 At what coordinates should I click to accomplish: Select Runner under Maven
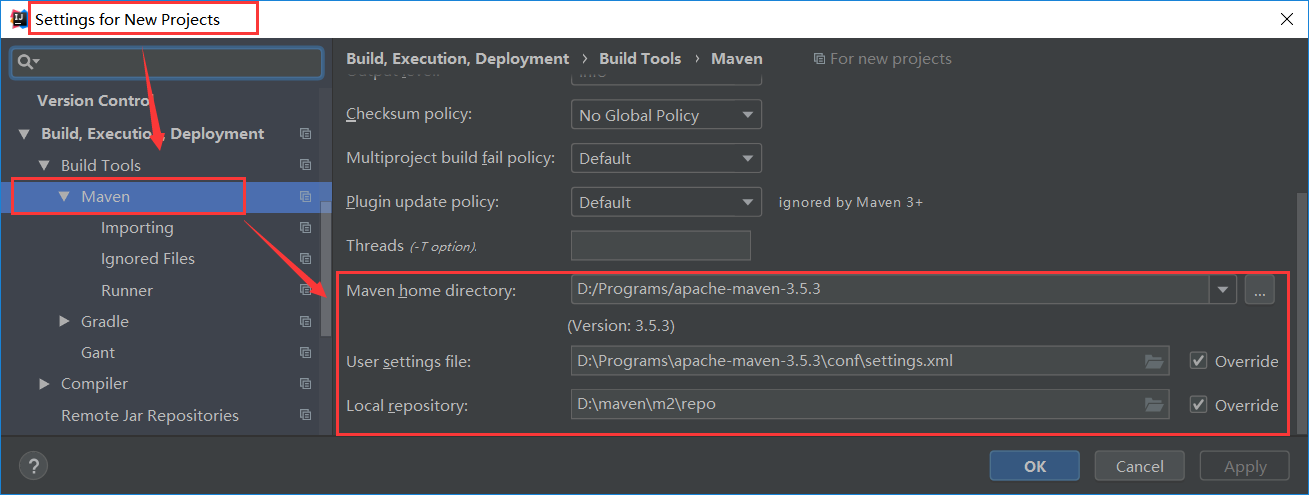pyautogui.click(x=127, y=291)
